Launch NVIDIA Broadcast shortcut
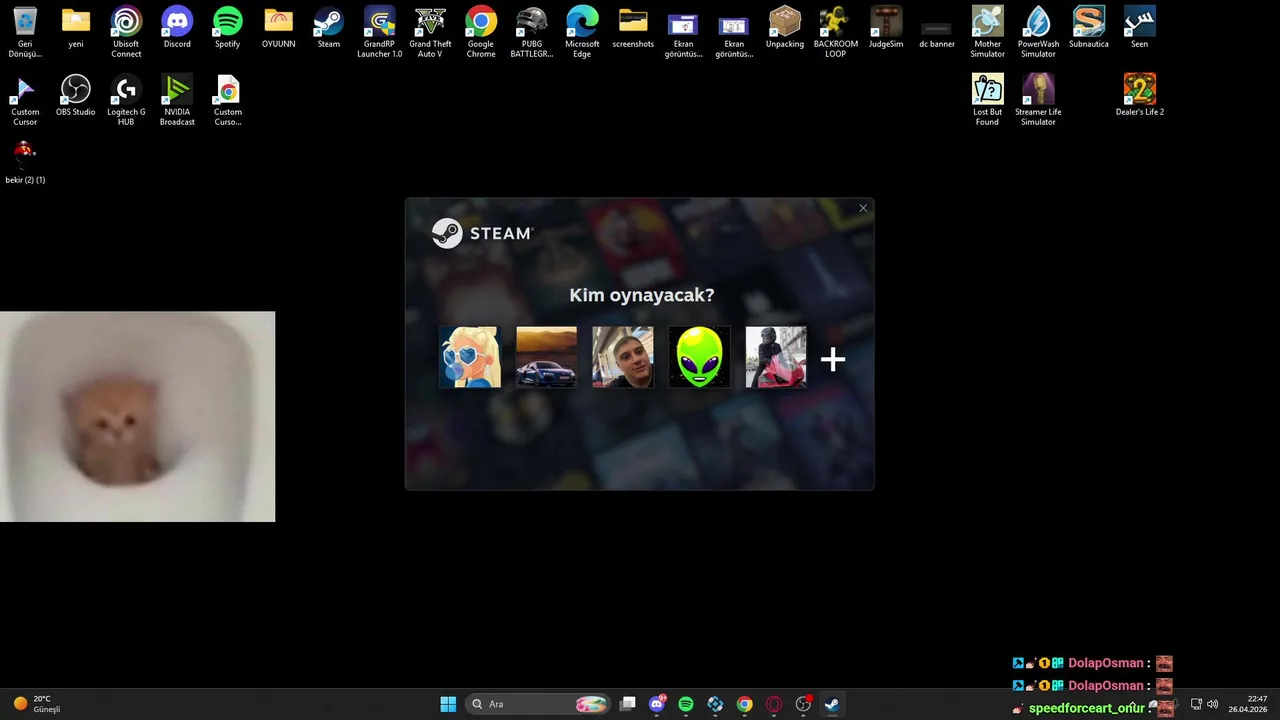This screenshot has height=720, width=1280. pyautogui.click(x=177, y=99)
